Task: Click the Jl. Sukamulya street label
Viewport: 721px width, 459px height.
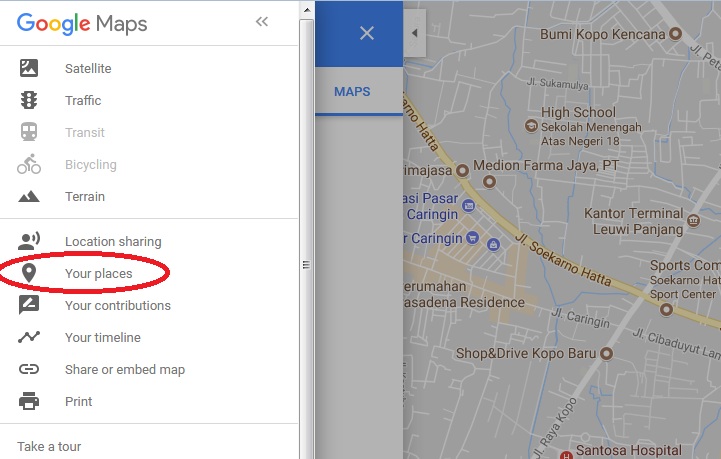Action: 557,83
